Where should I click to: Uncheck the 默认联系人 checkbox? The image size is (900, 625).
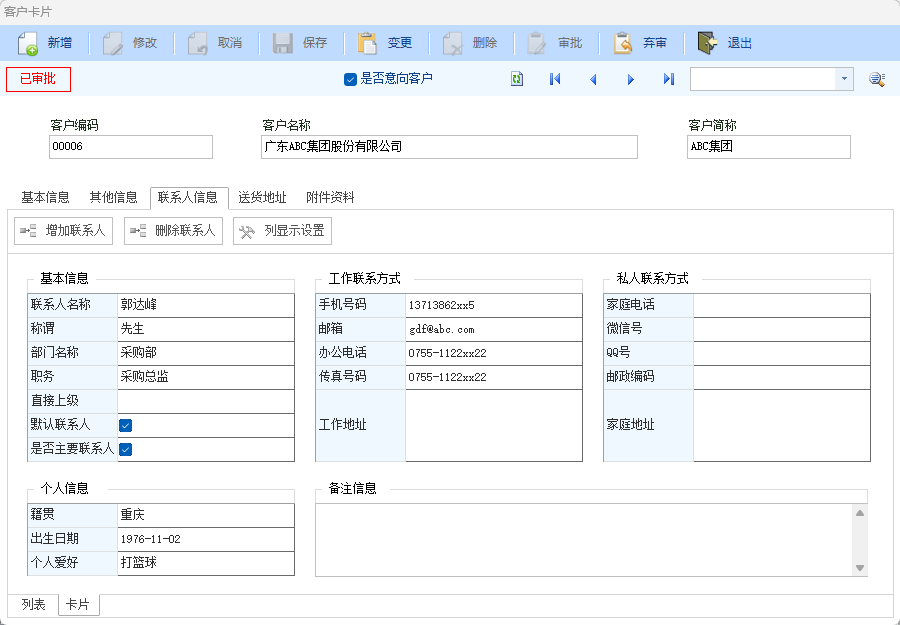pos(126,425)
